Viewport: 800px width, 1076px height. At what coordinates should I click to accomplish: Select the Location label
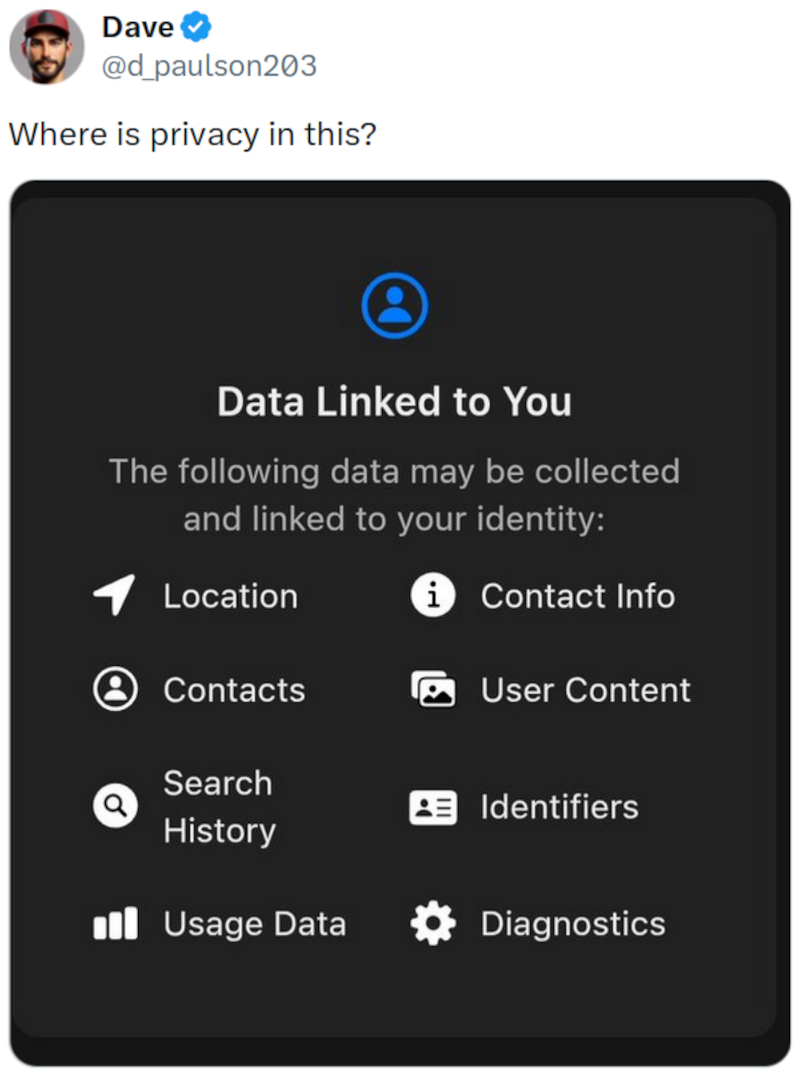(x=230, y=596)
